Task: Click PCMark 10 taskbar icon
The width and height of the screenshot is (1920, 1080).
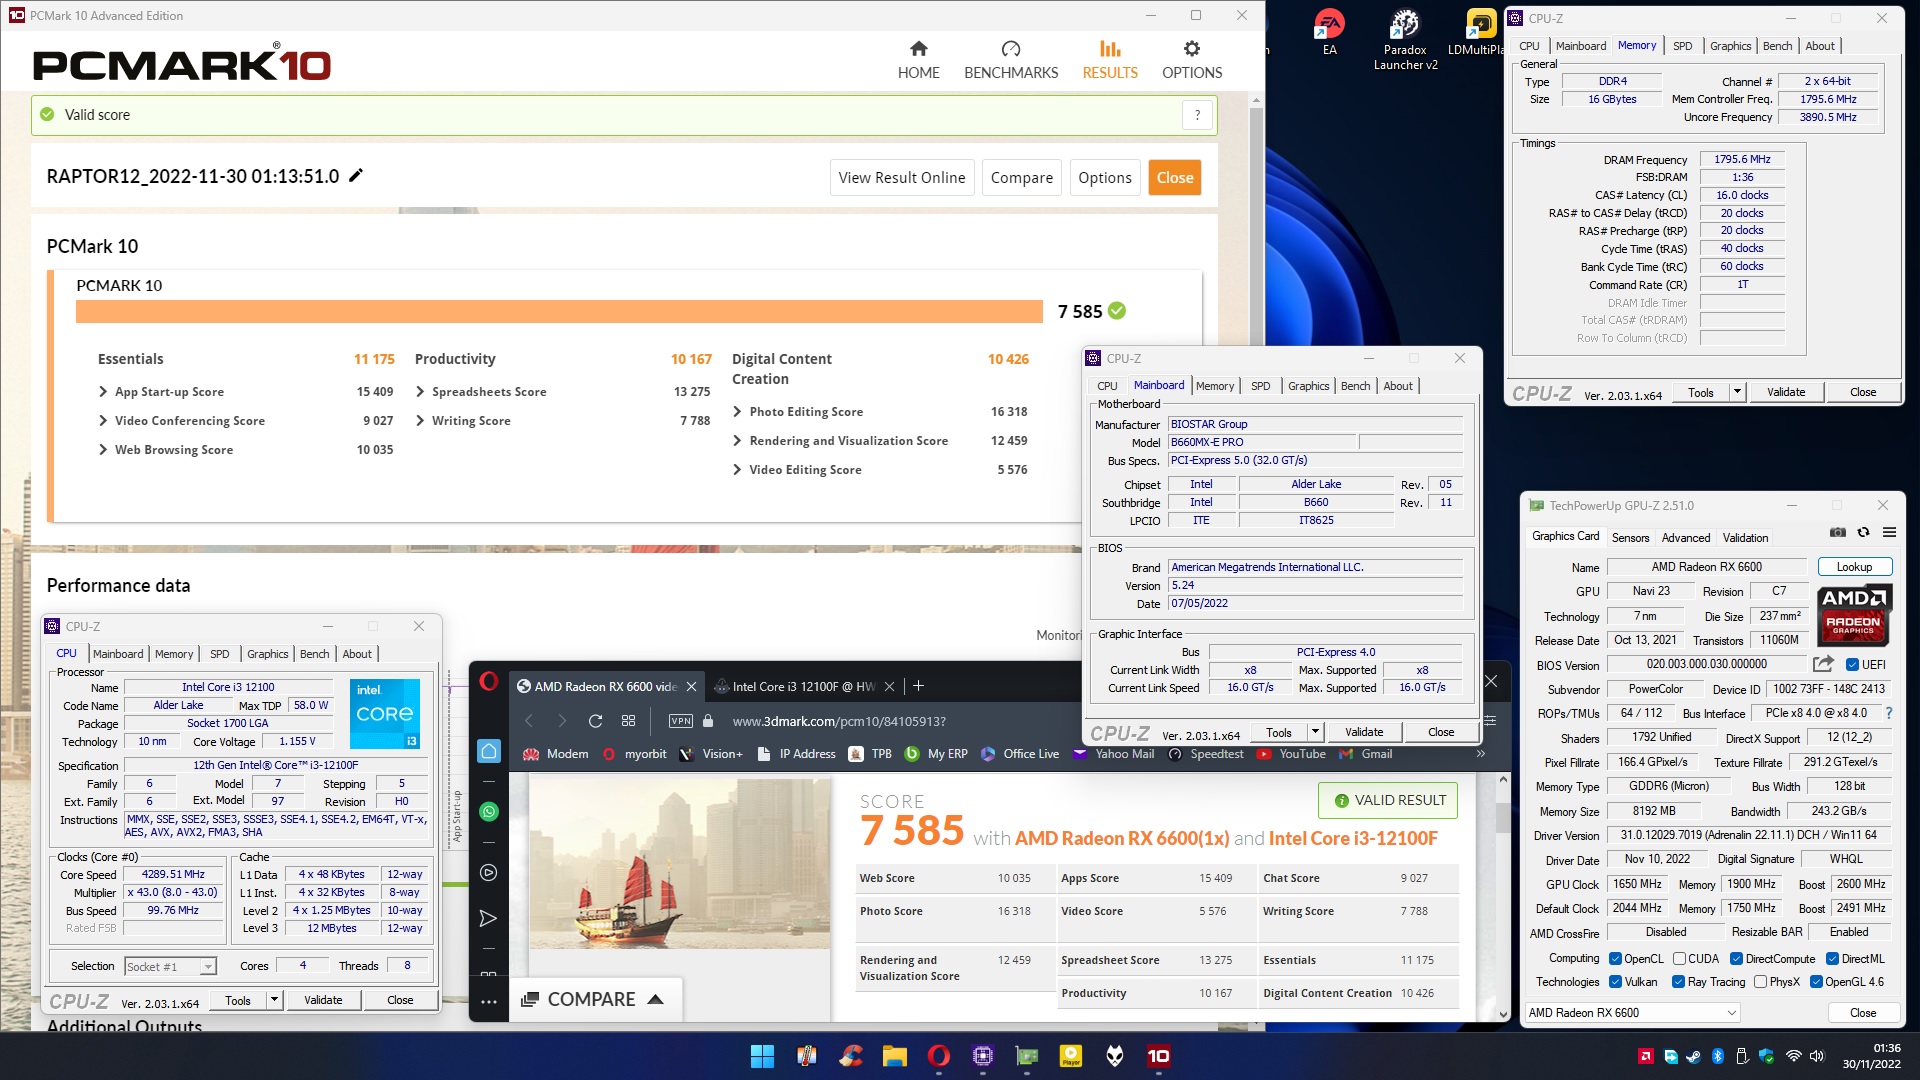Action: (1158, 1056)
